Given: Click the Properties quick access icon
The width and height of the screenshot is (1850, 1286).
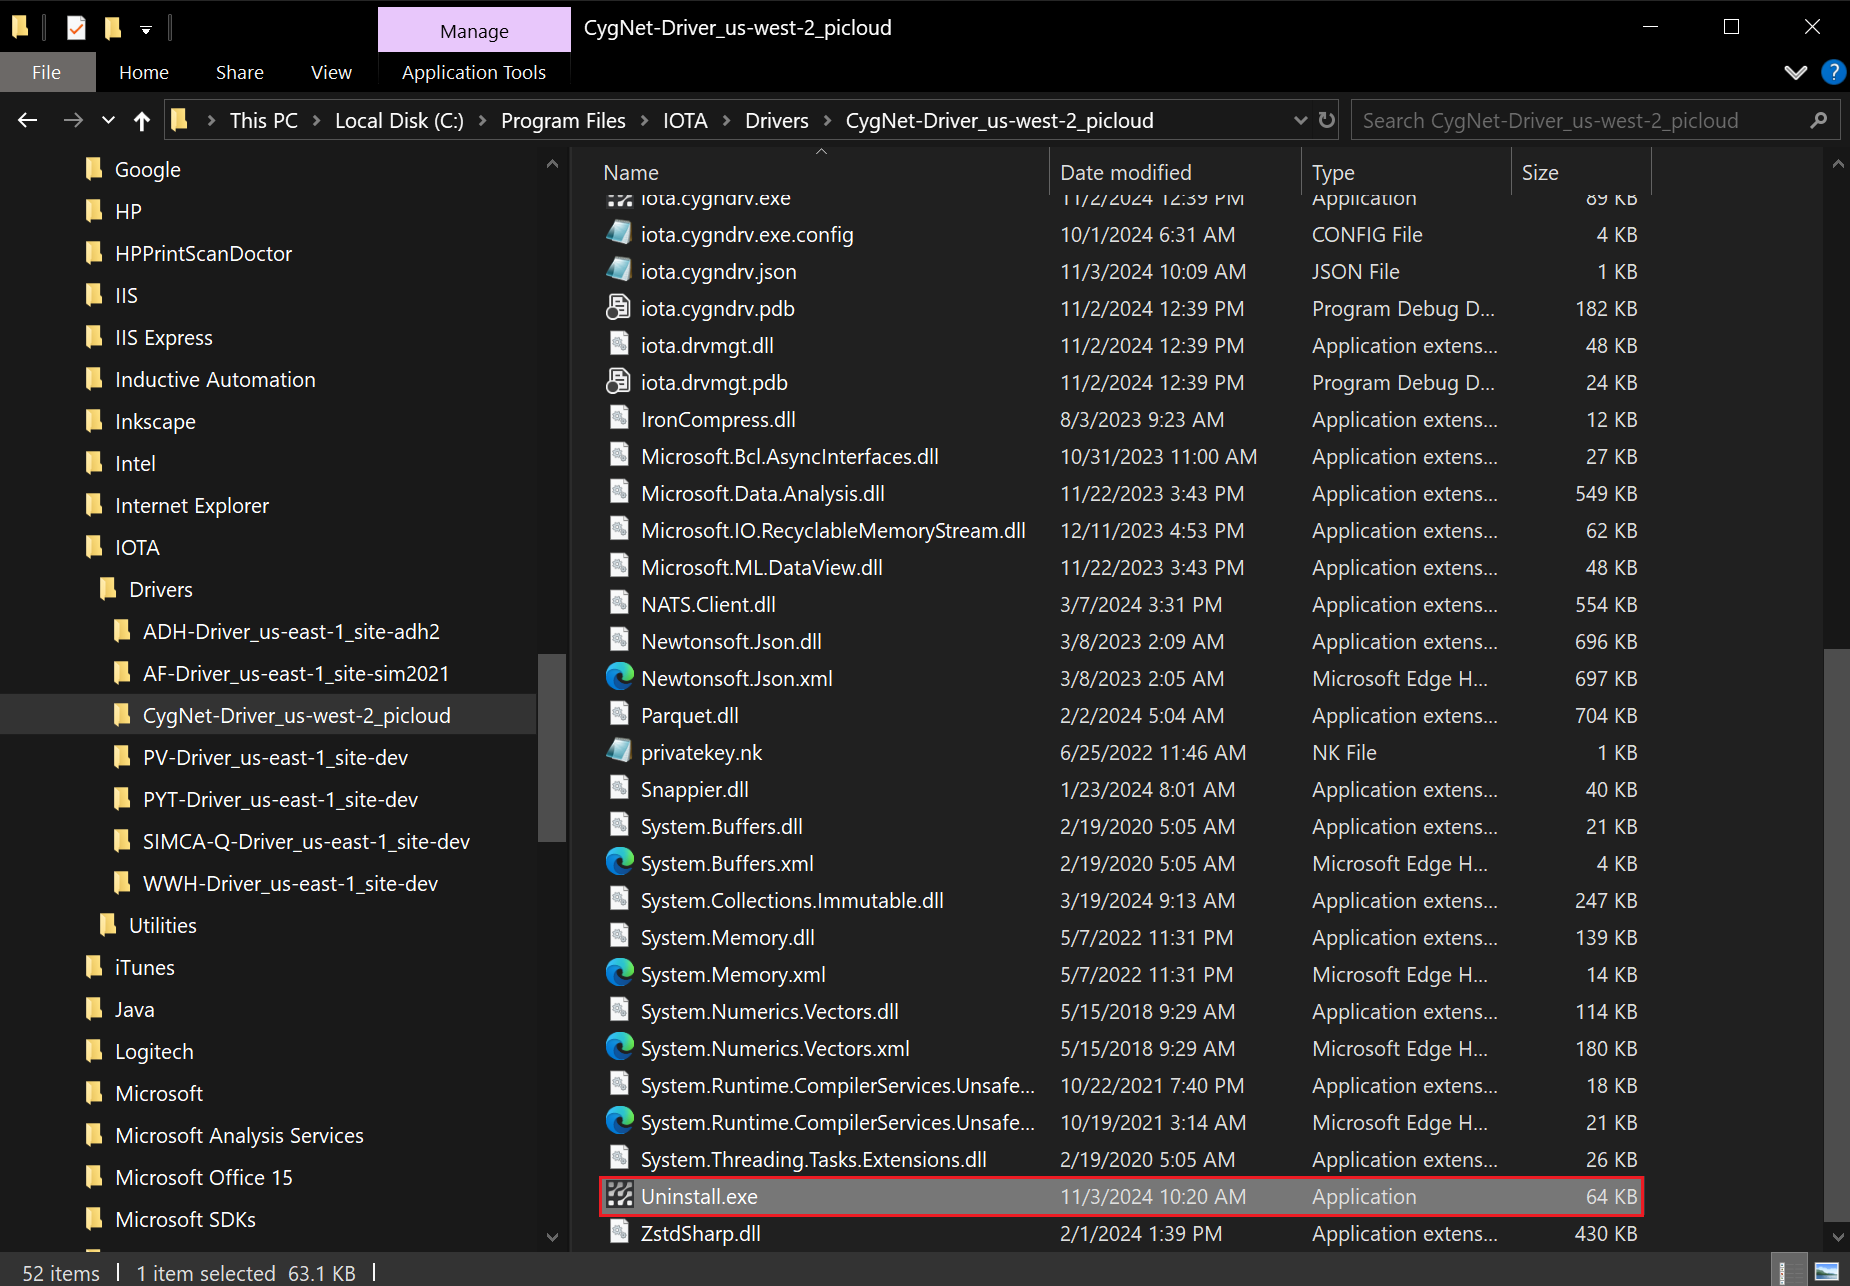Looking at the screenshot, I should (x=76, y=28).
